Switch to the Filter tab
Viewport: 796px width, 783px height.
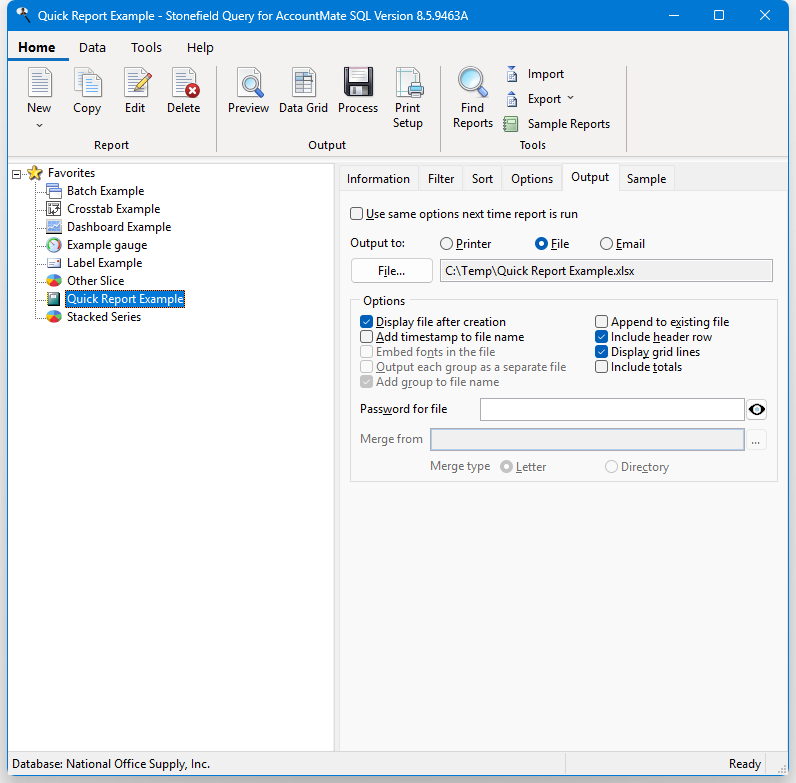click(441, 179)
